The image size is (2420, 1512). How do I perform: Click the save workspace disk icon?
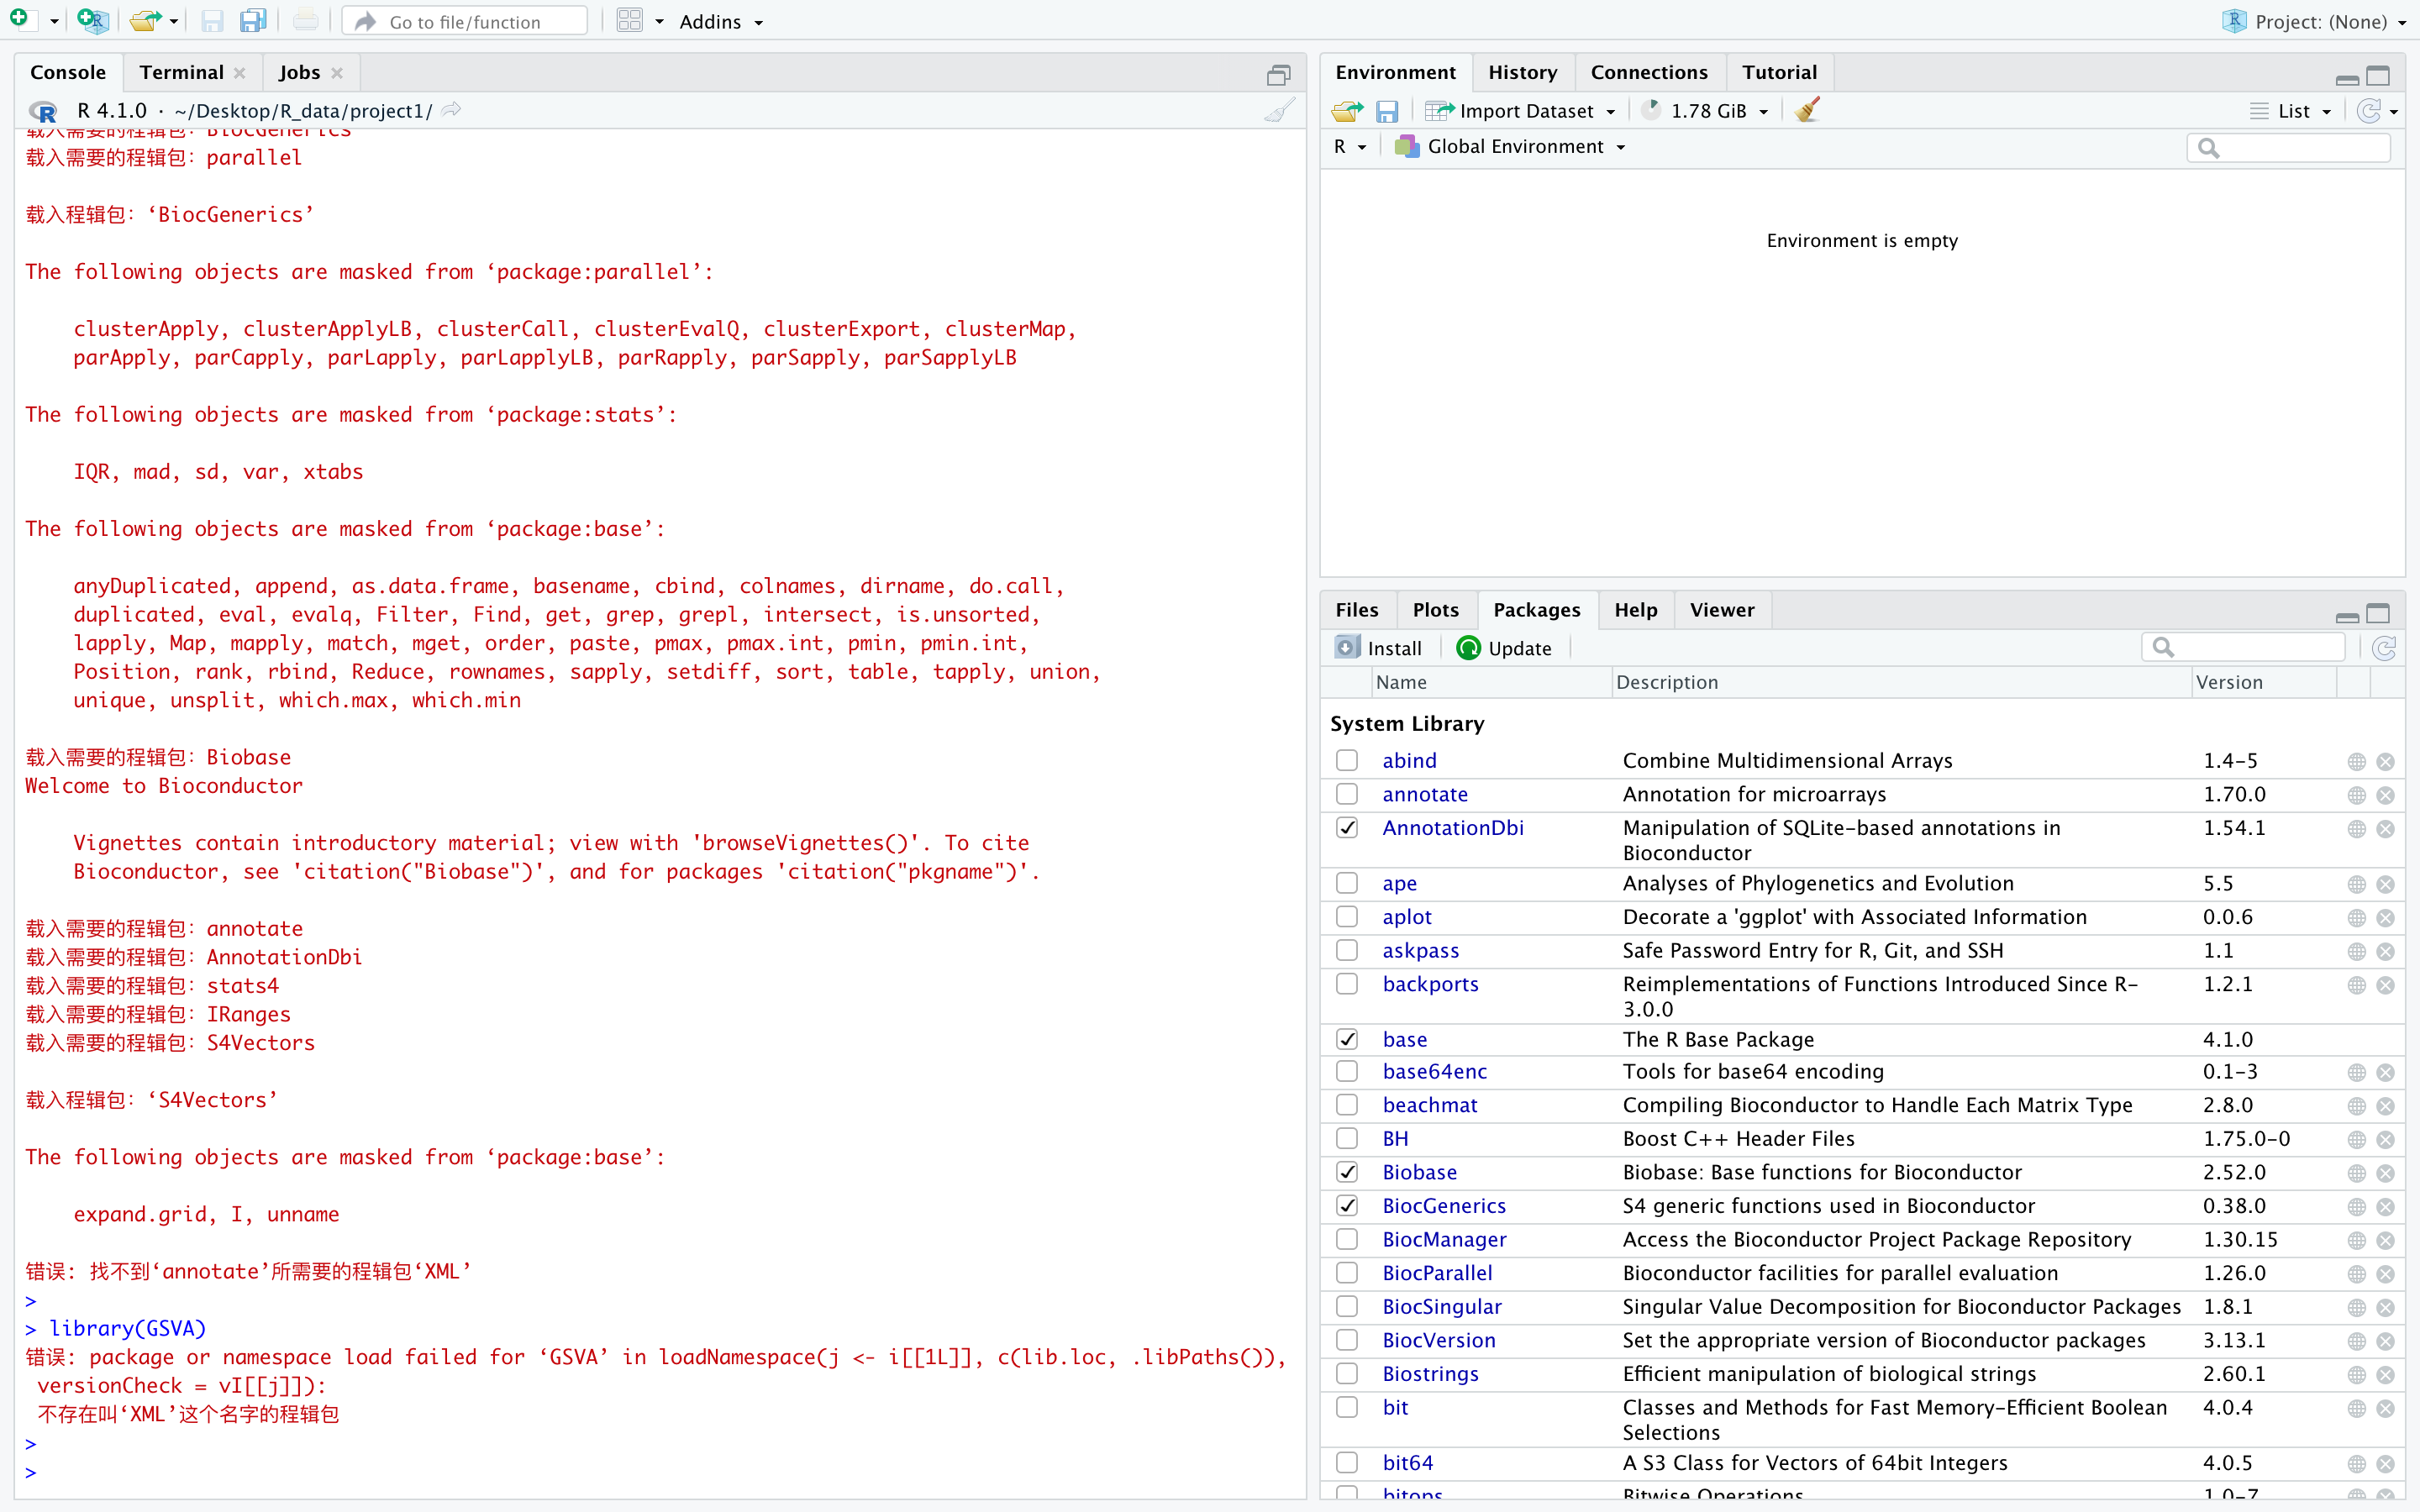[1386, 111]
